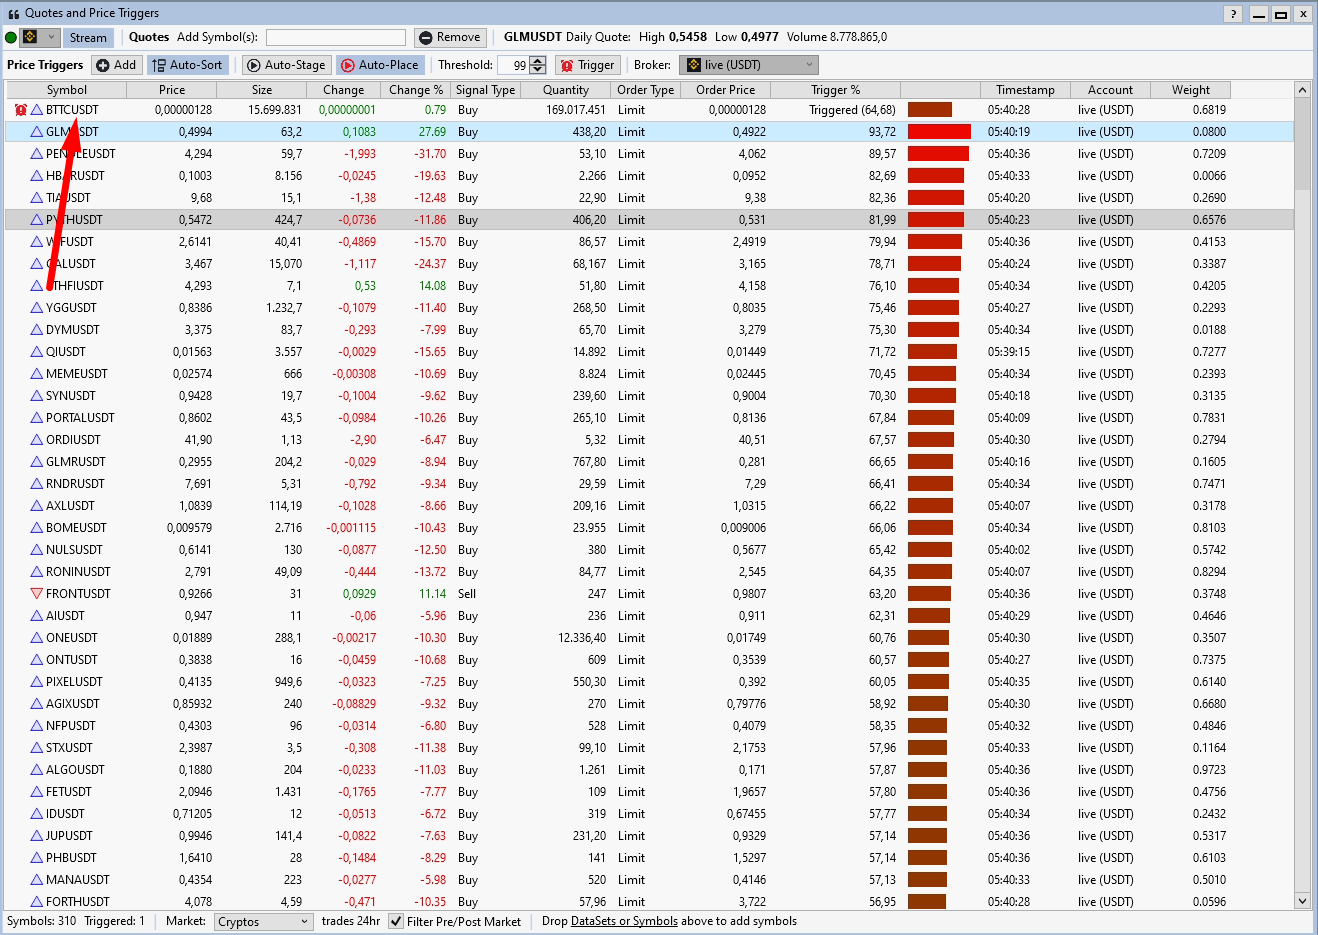Screen dimensions: 1318x935
Task: Sort by Weight column header
Action: [1191, 90]
